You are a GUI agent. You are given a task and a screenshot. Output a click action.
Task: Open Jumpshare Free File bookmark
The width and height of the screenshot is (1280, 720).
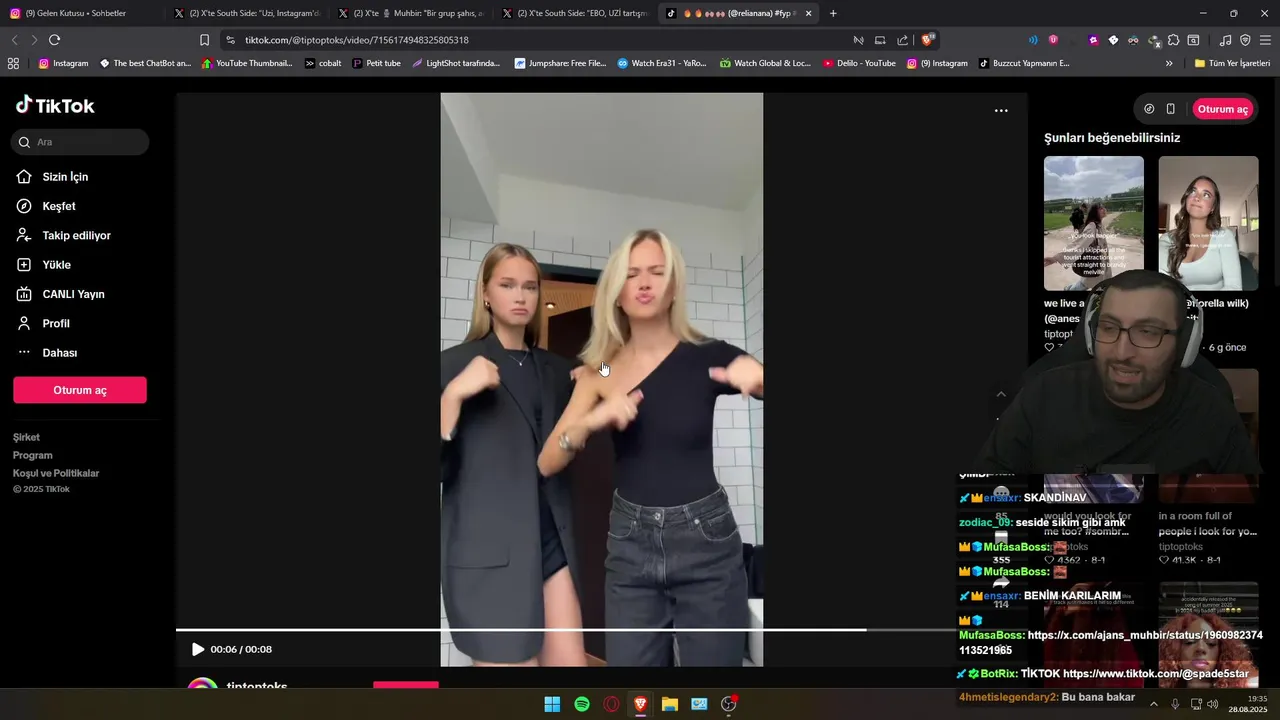tap(560, 63)
